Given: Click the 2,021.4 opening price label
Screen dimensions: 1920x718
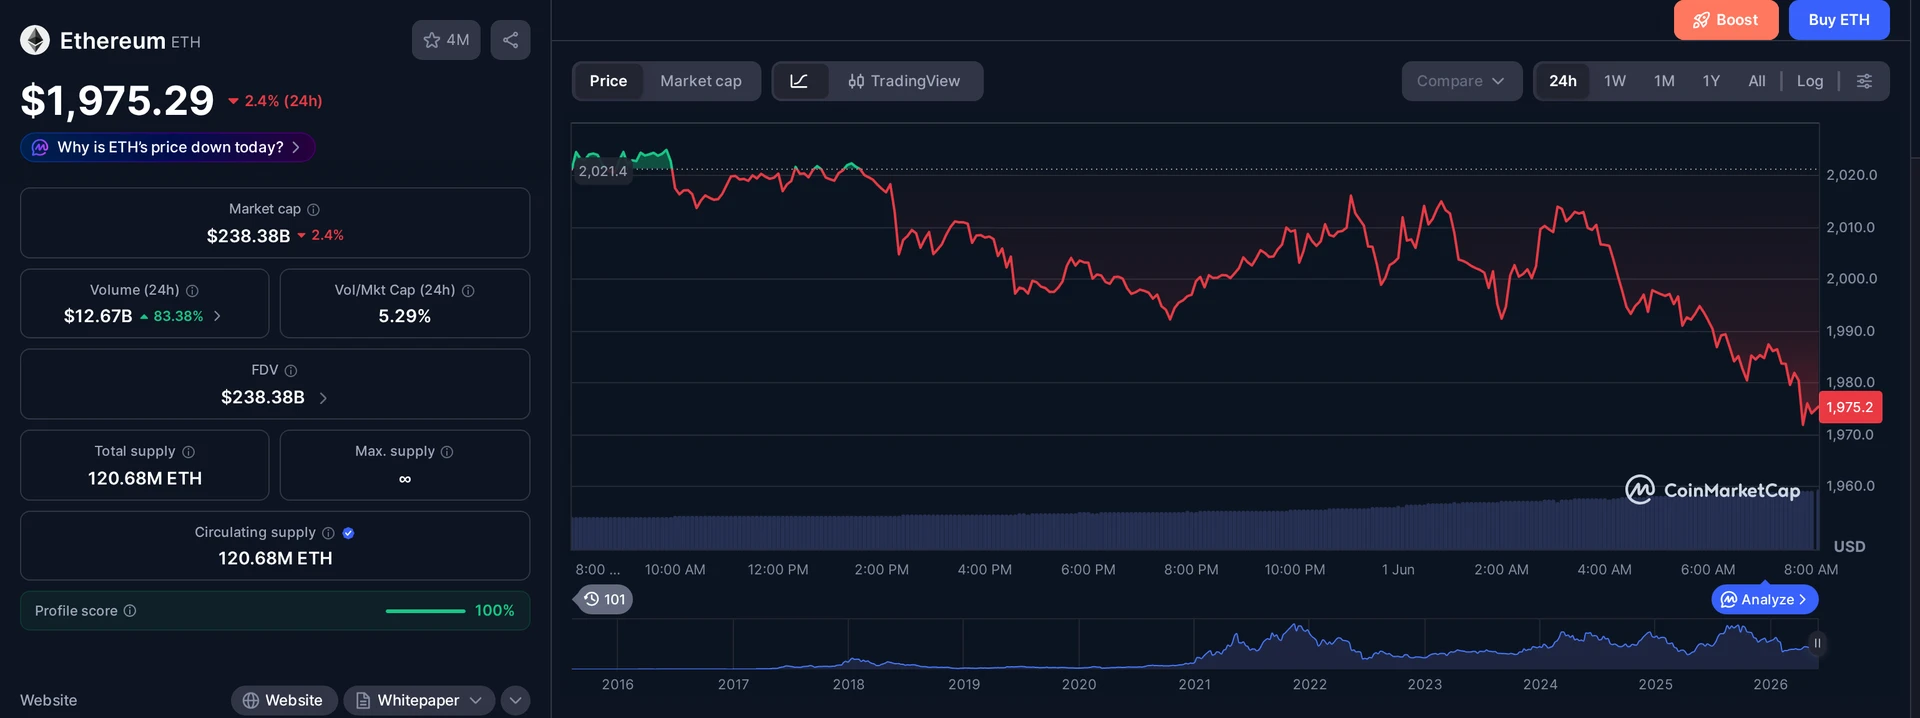Looking at the screenshot, I should (x=603, y=171).
